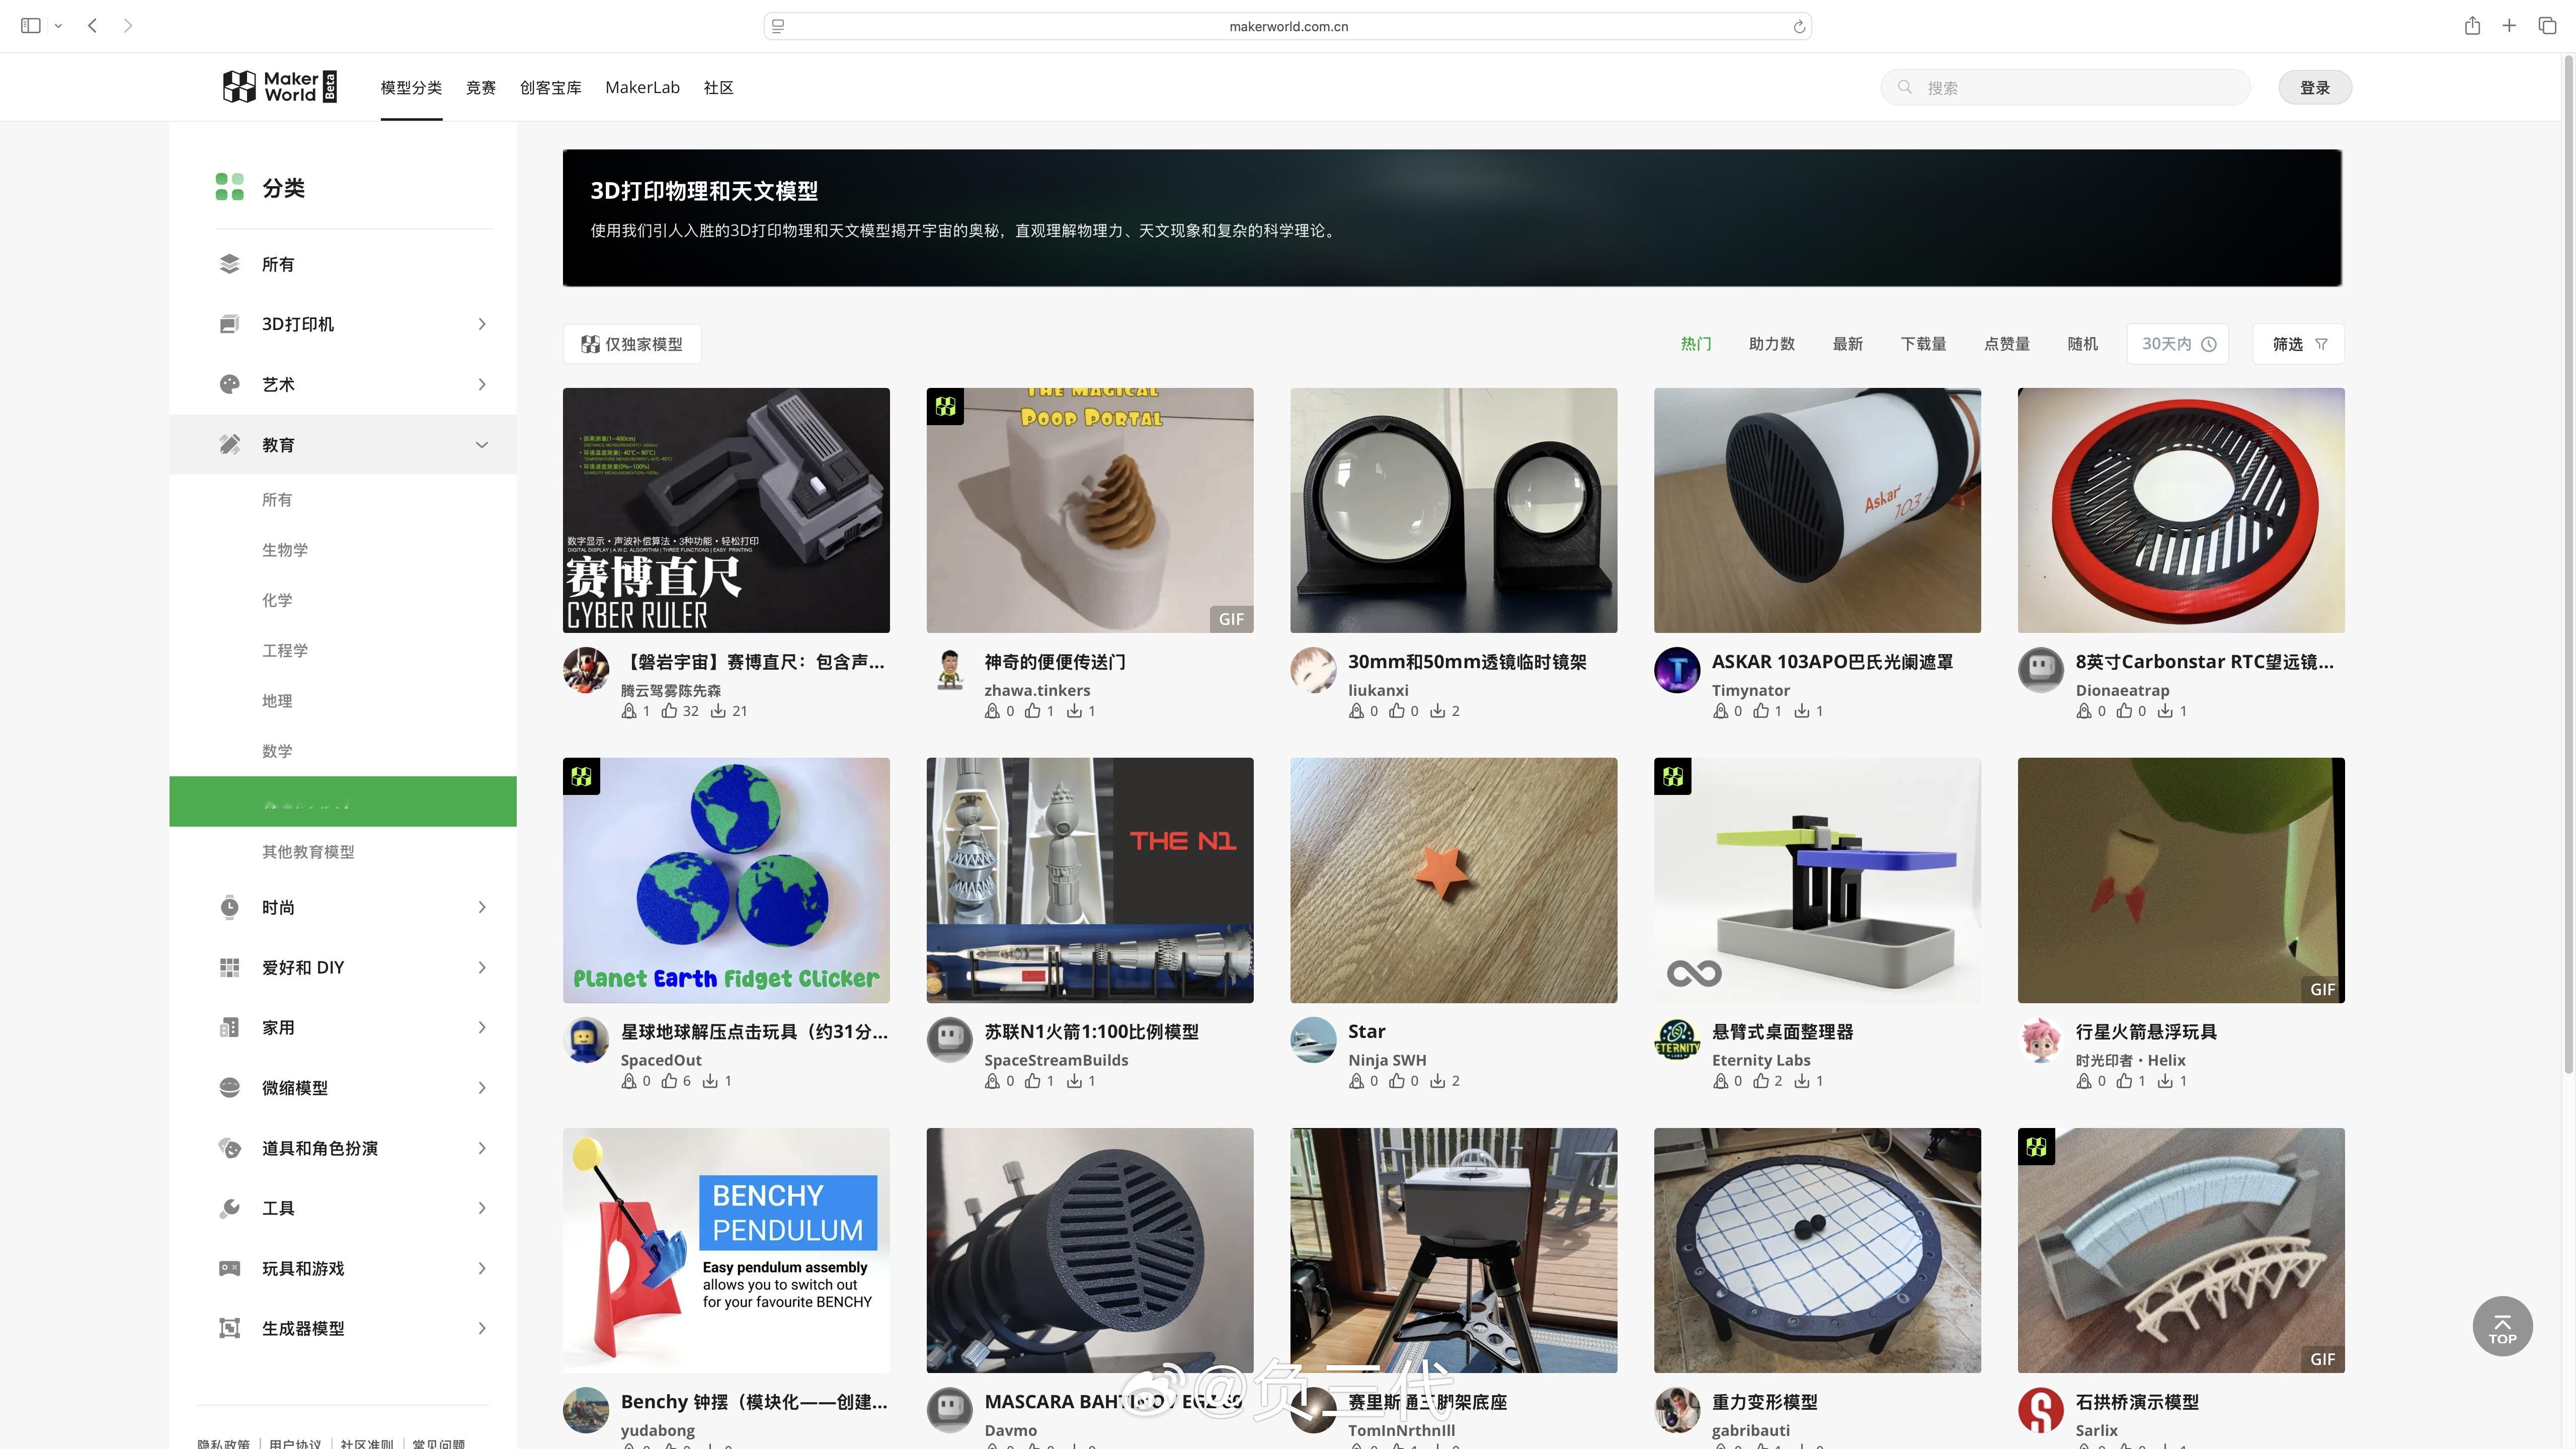This screenshot has height=1449, width=2576.
Task: Click the MakerWorld logo icon
Action: pos(240,87)
